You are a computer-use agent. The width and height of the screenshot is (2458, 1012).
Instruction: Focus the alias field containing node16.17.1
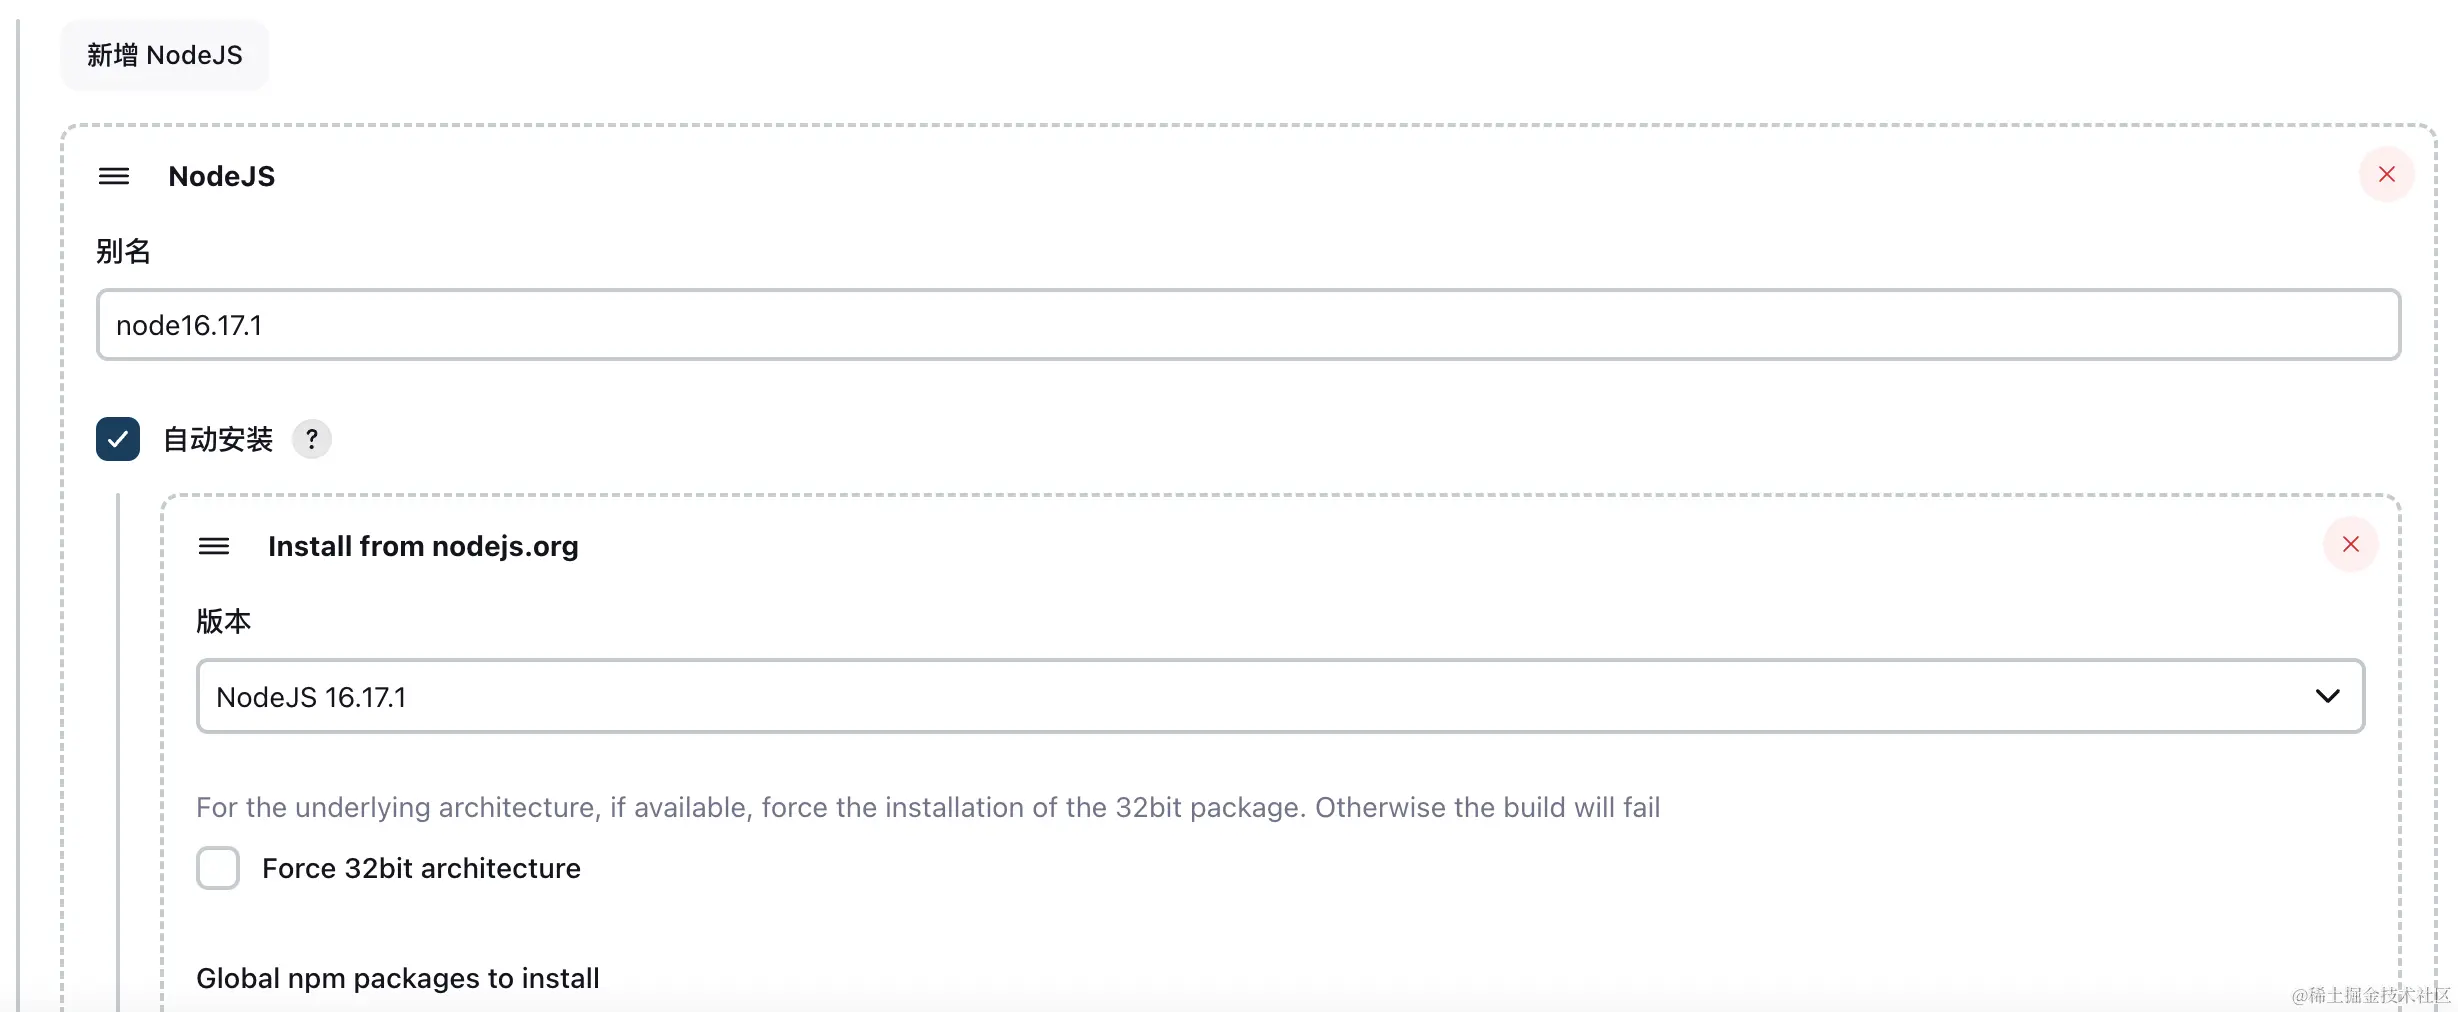(x=1247, y=325)
